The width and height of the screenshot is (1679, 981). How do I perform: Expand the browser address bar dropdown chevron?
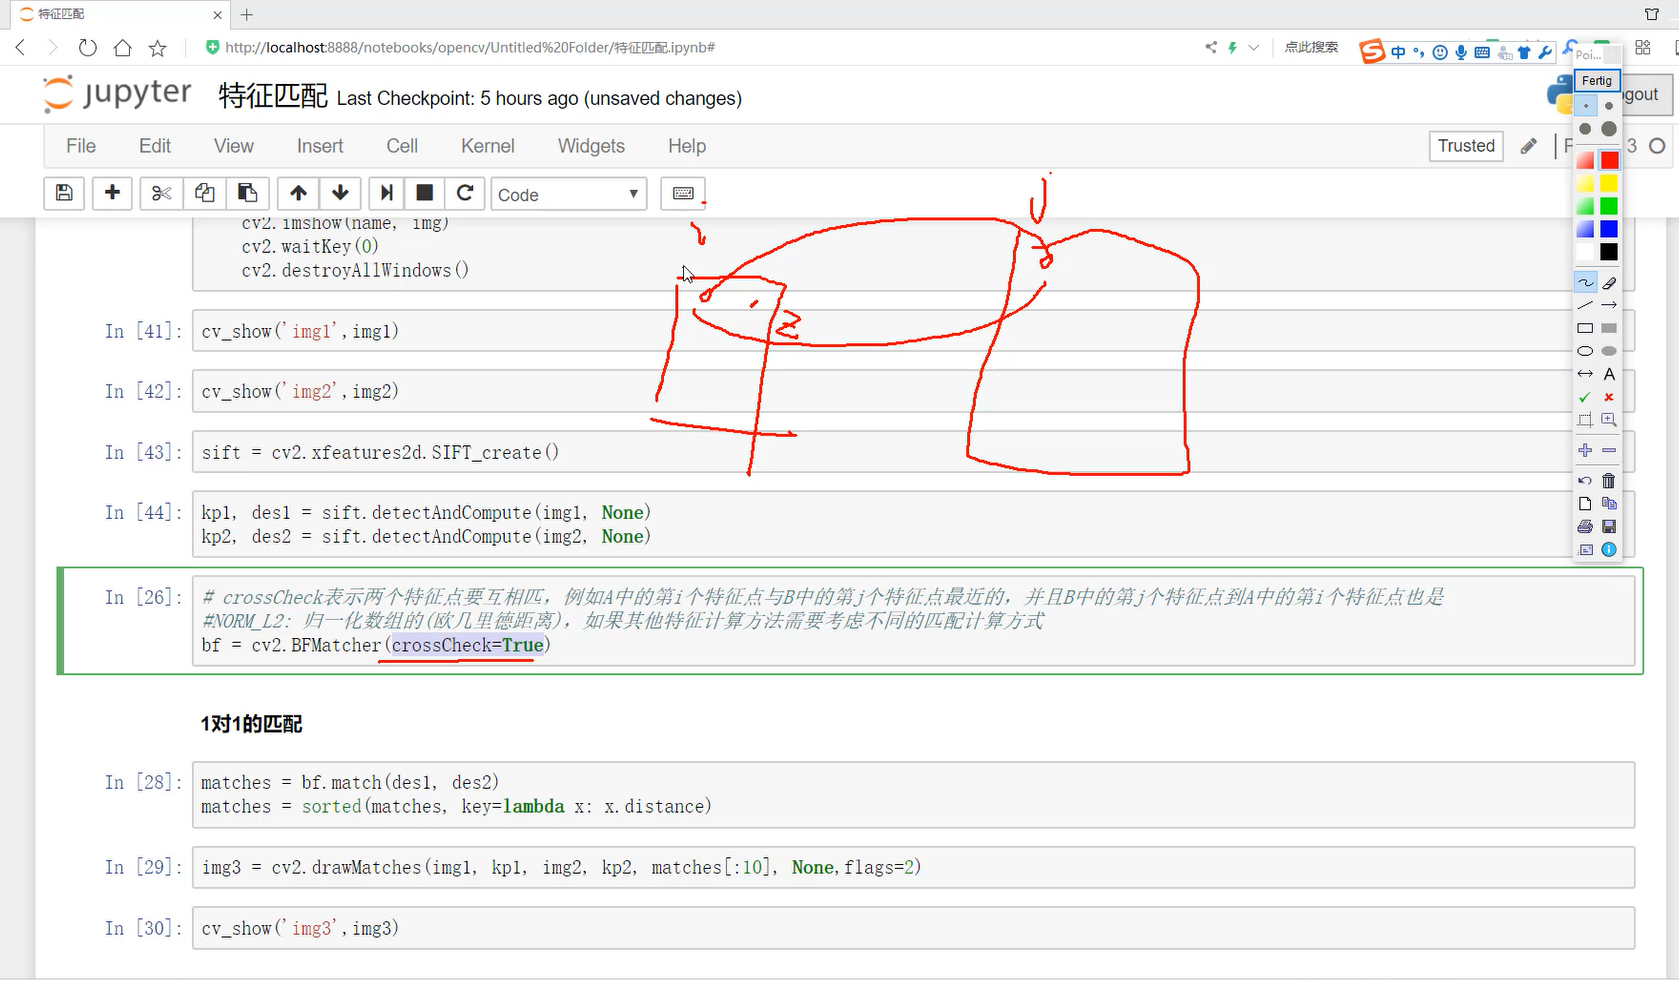click(1254, 47)
